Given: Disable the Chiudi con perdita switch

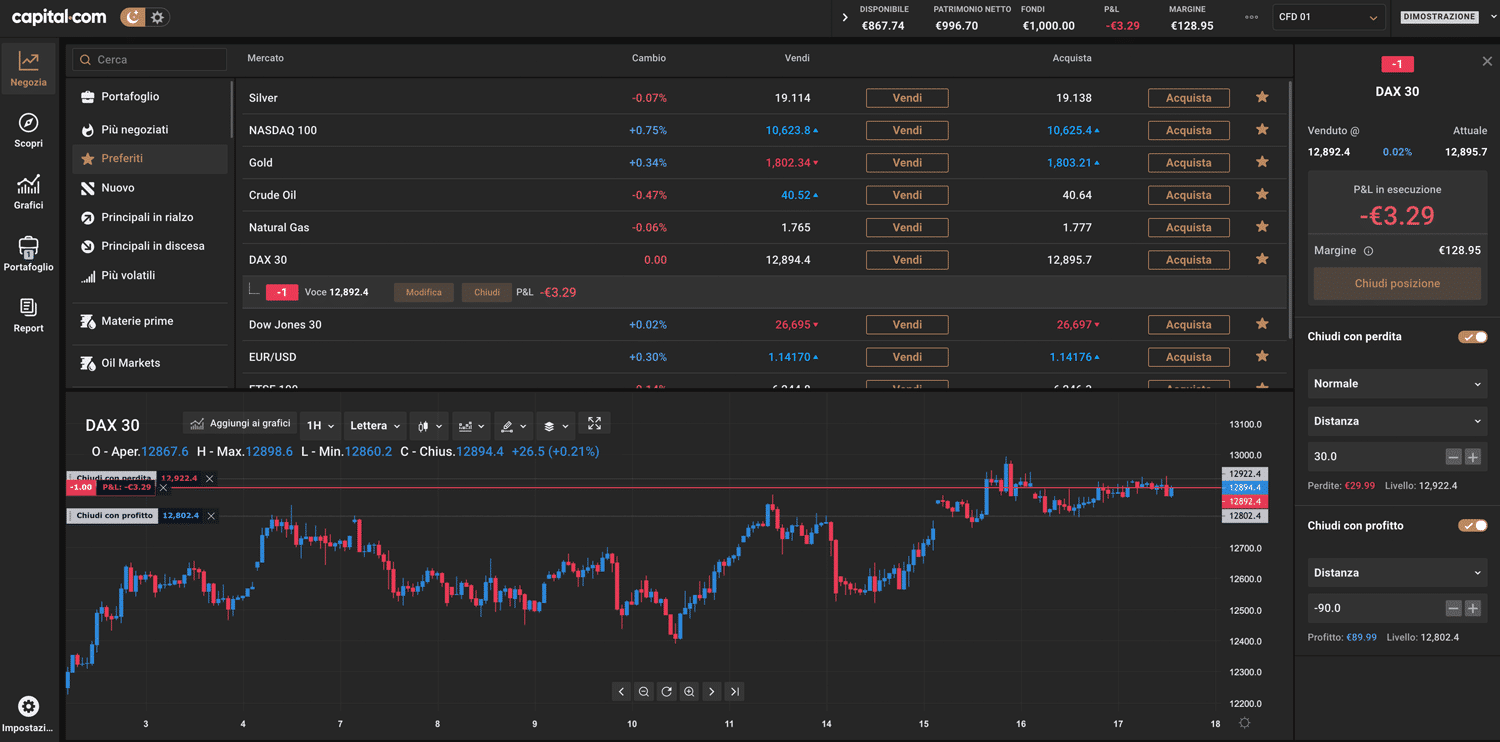Looking at the screenshot, I should point(1473,337).
